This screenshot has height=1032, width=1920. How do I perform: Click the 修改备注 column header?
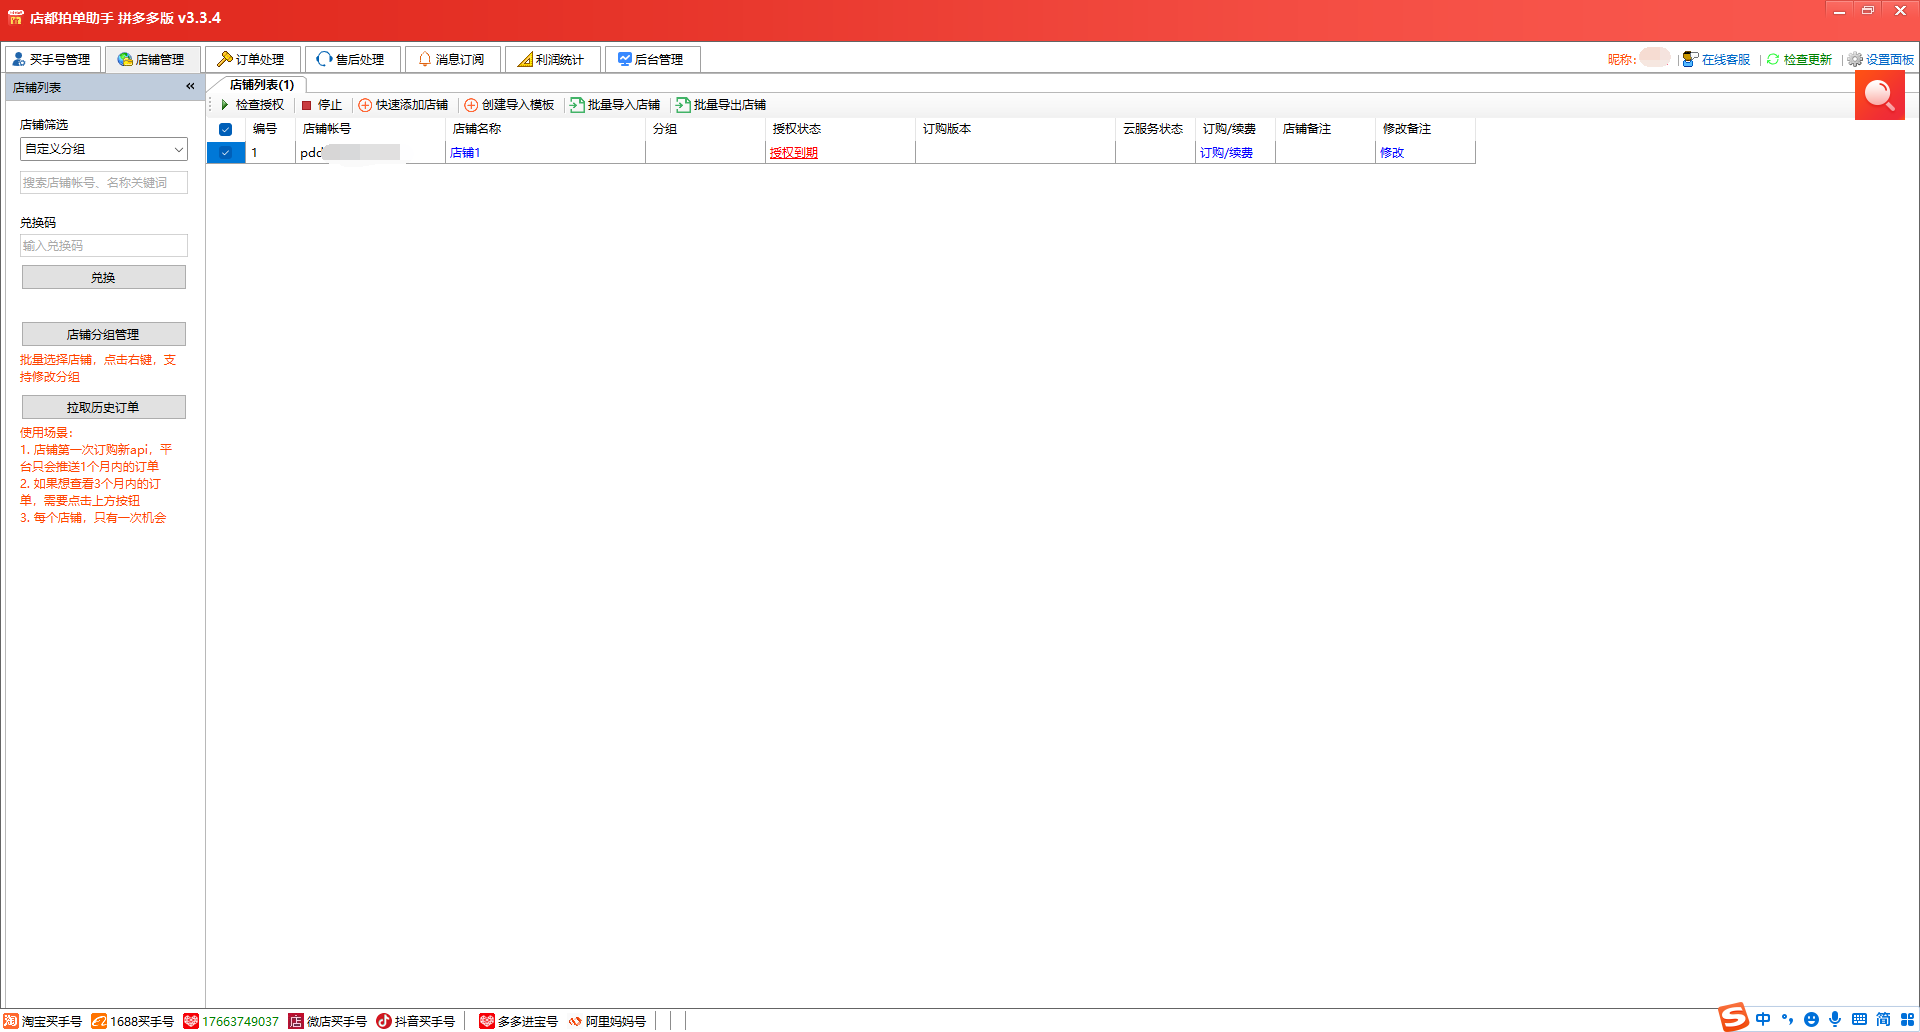pyautogui.click(x=1425, y=129)
